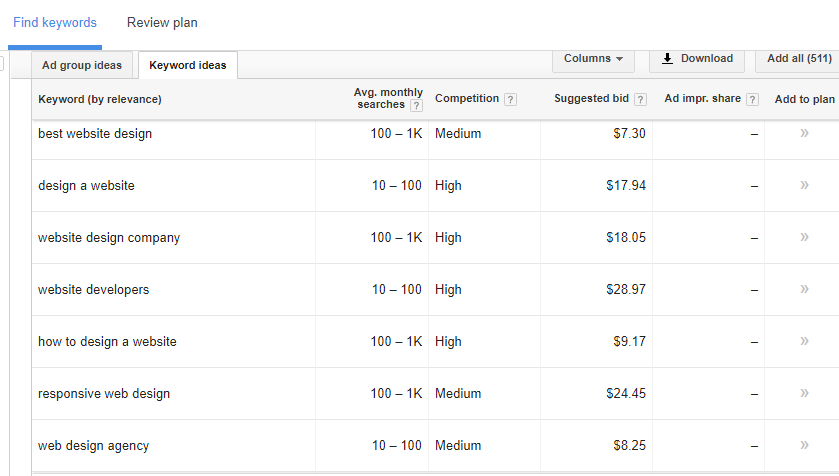Add 'website design company' to plan
This screenshot has width=839, height=476.
804,237
